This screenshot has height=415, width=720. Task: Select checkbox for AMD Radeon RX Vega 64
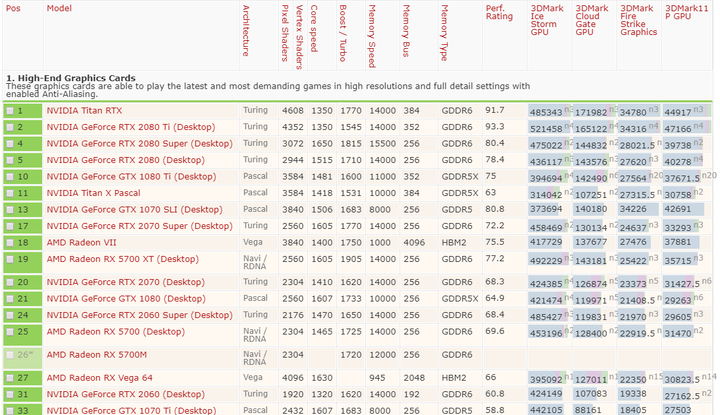coord(10,378)
